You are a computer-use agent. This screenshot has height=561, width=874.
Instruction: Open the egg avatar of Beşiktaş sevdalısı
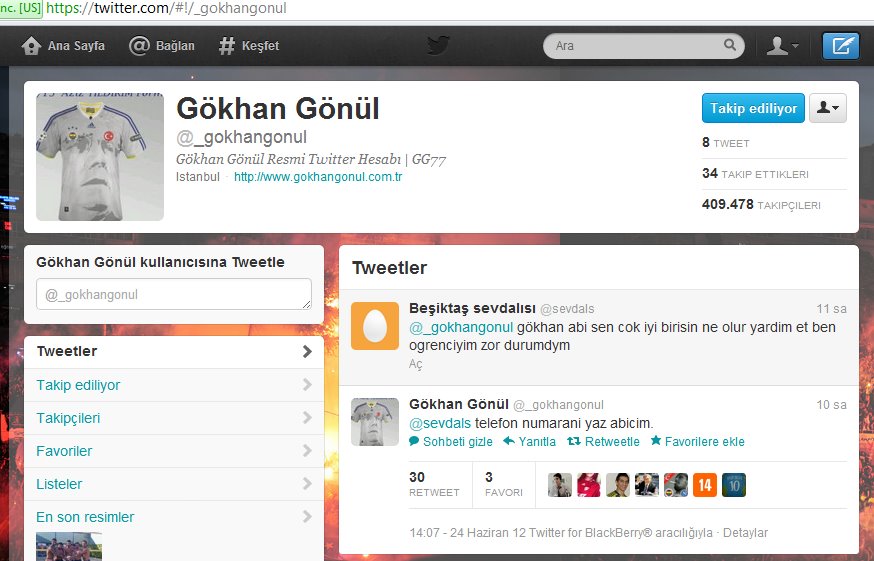click(x=375, y=326)
